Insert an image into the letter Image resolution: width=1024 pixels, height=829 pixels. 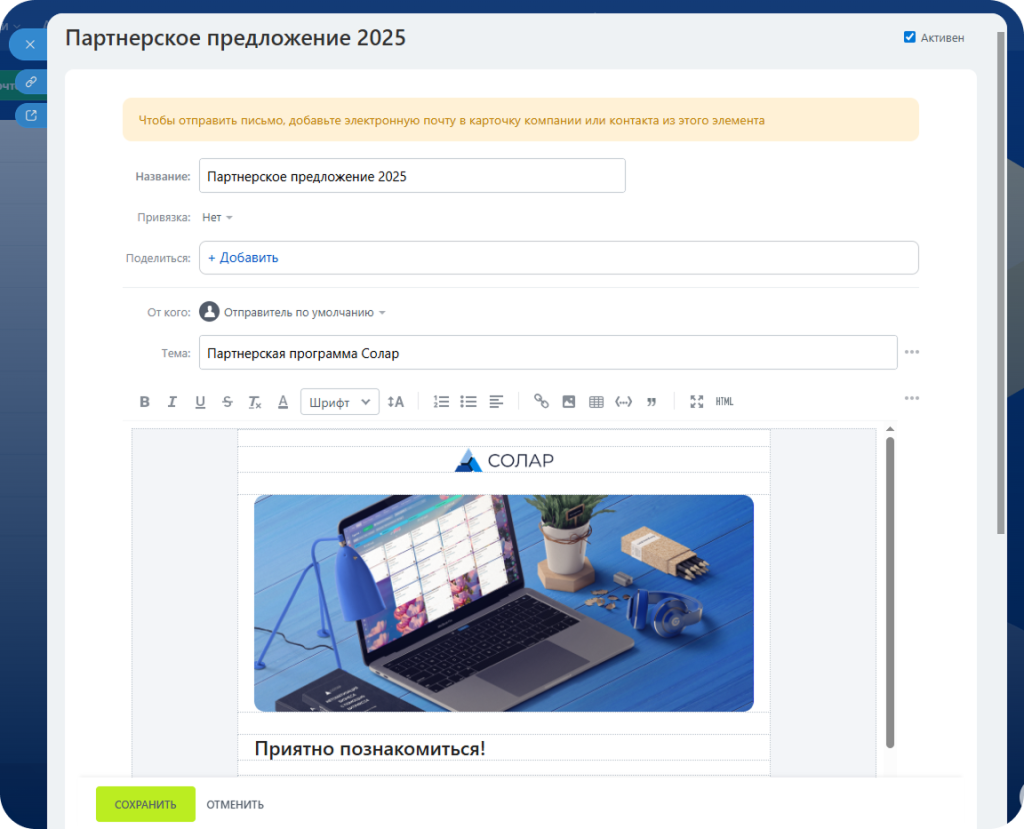(x=569, y=402)
